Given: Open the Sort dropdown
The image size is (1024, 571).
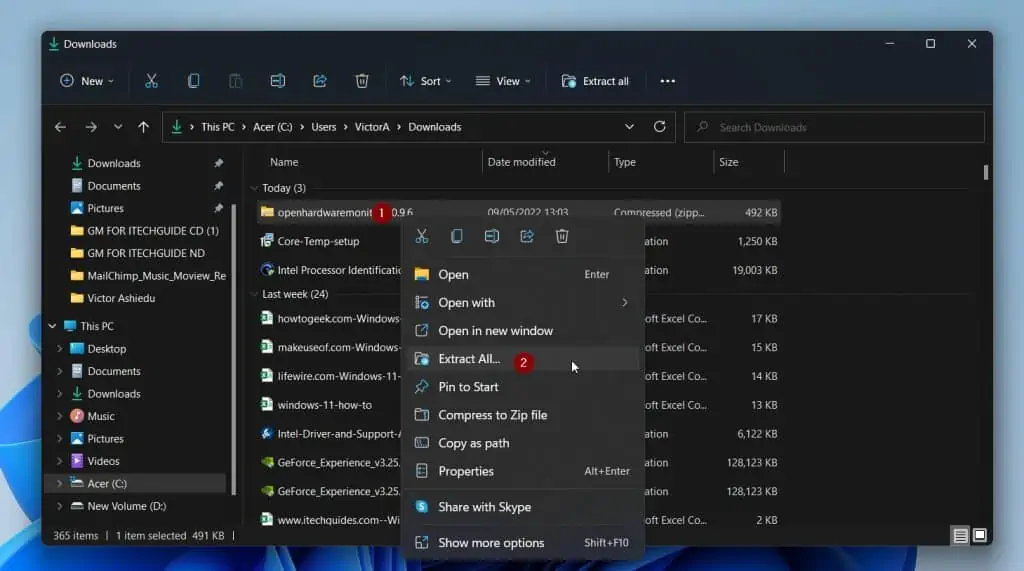Looking at the screenshot, I should click(x=425, y=81).
